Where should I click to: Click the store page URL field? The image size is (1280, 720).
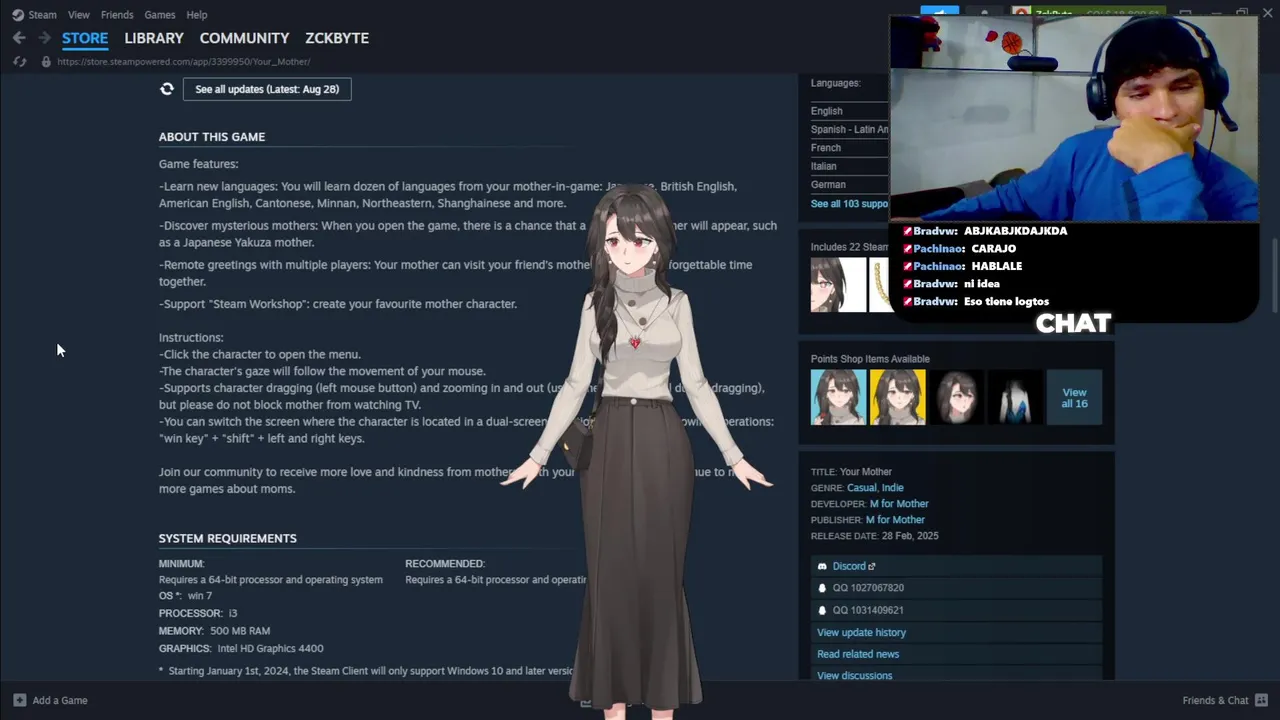[184, 62]
